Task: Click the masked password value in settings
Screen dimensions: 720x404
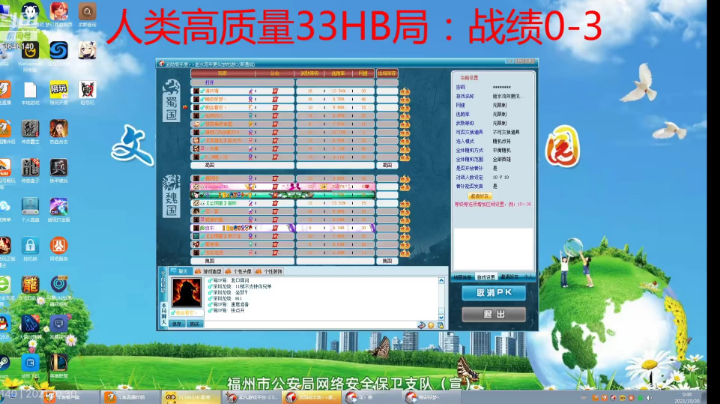Action: pyautogui.click(x=501, y=87)
